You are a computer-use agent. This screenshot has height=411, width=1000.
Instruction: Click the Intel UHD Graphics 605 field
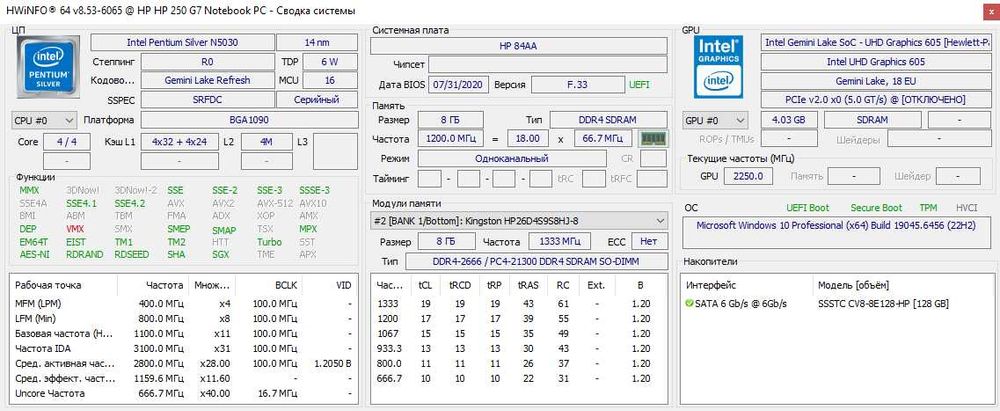[x=876, y=62]
